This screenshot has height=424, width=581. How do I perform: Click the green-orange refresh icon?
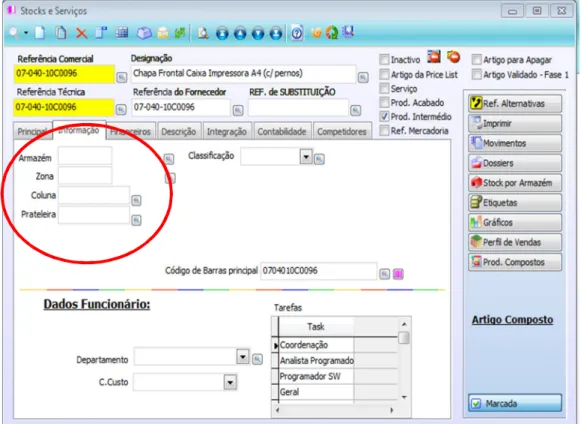click(x=332, y=33)
